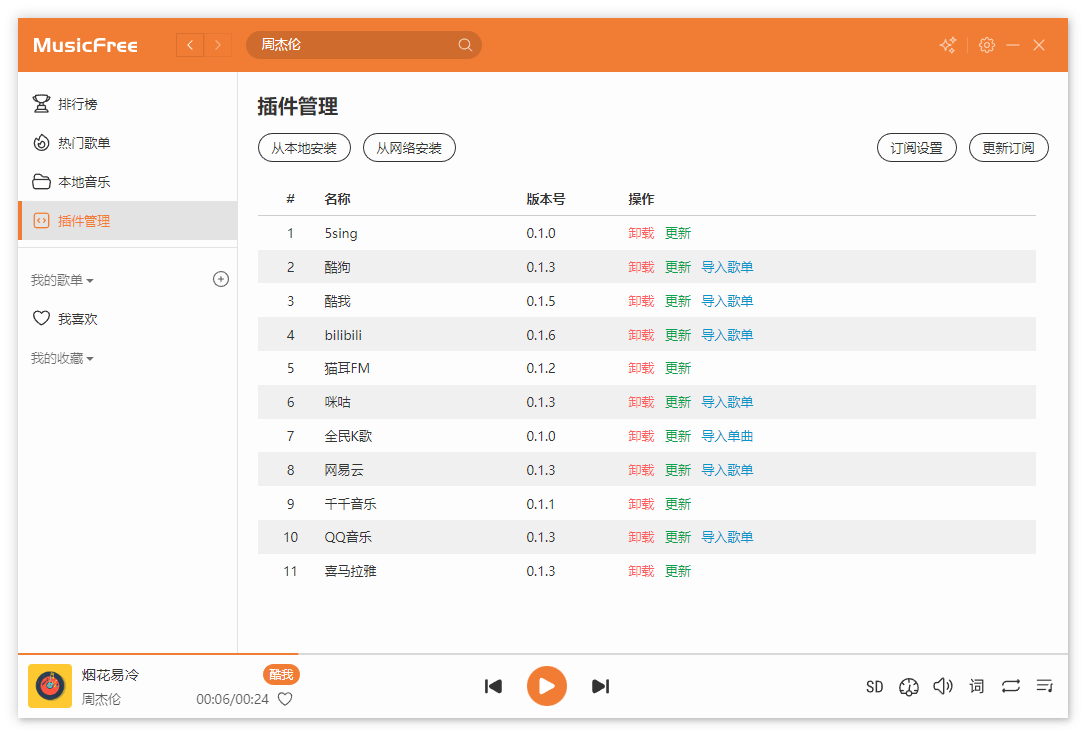This screenshot has width=1086, height=738.
Task: Uninstall the 网易云 plugin
Action: (641, 470)
